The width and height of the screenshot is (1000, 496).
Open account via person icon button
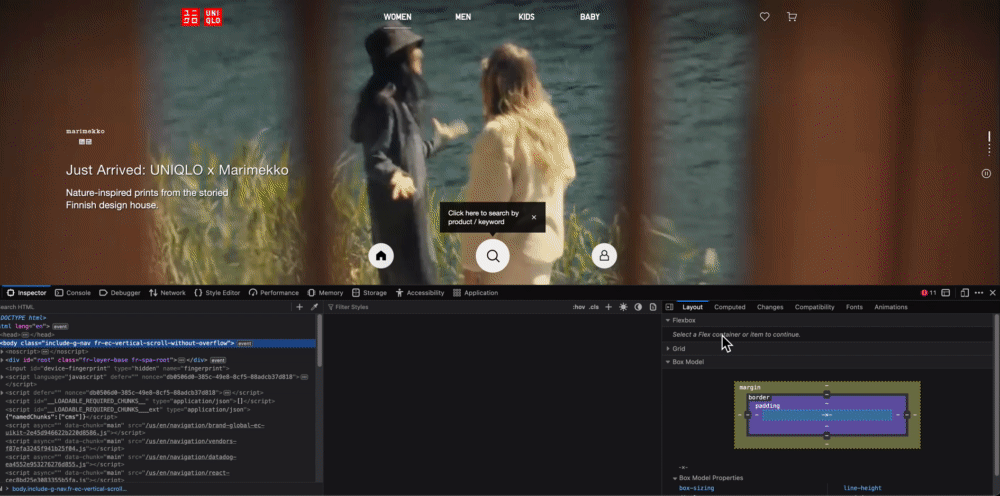(x=604, y=256)
